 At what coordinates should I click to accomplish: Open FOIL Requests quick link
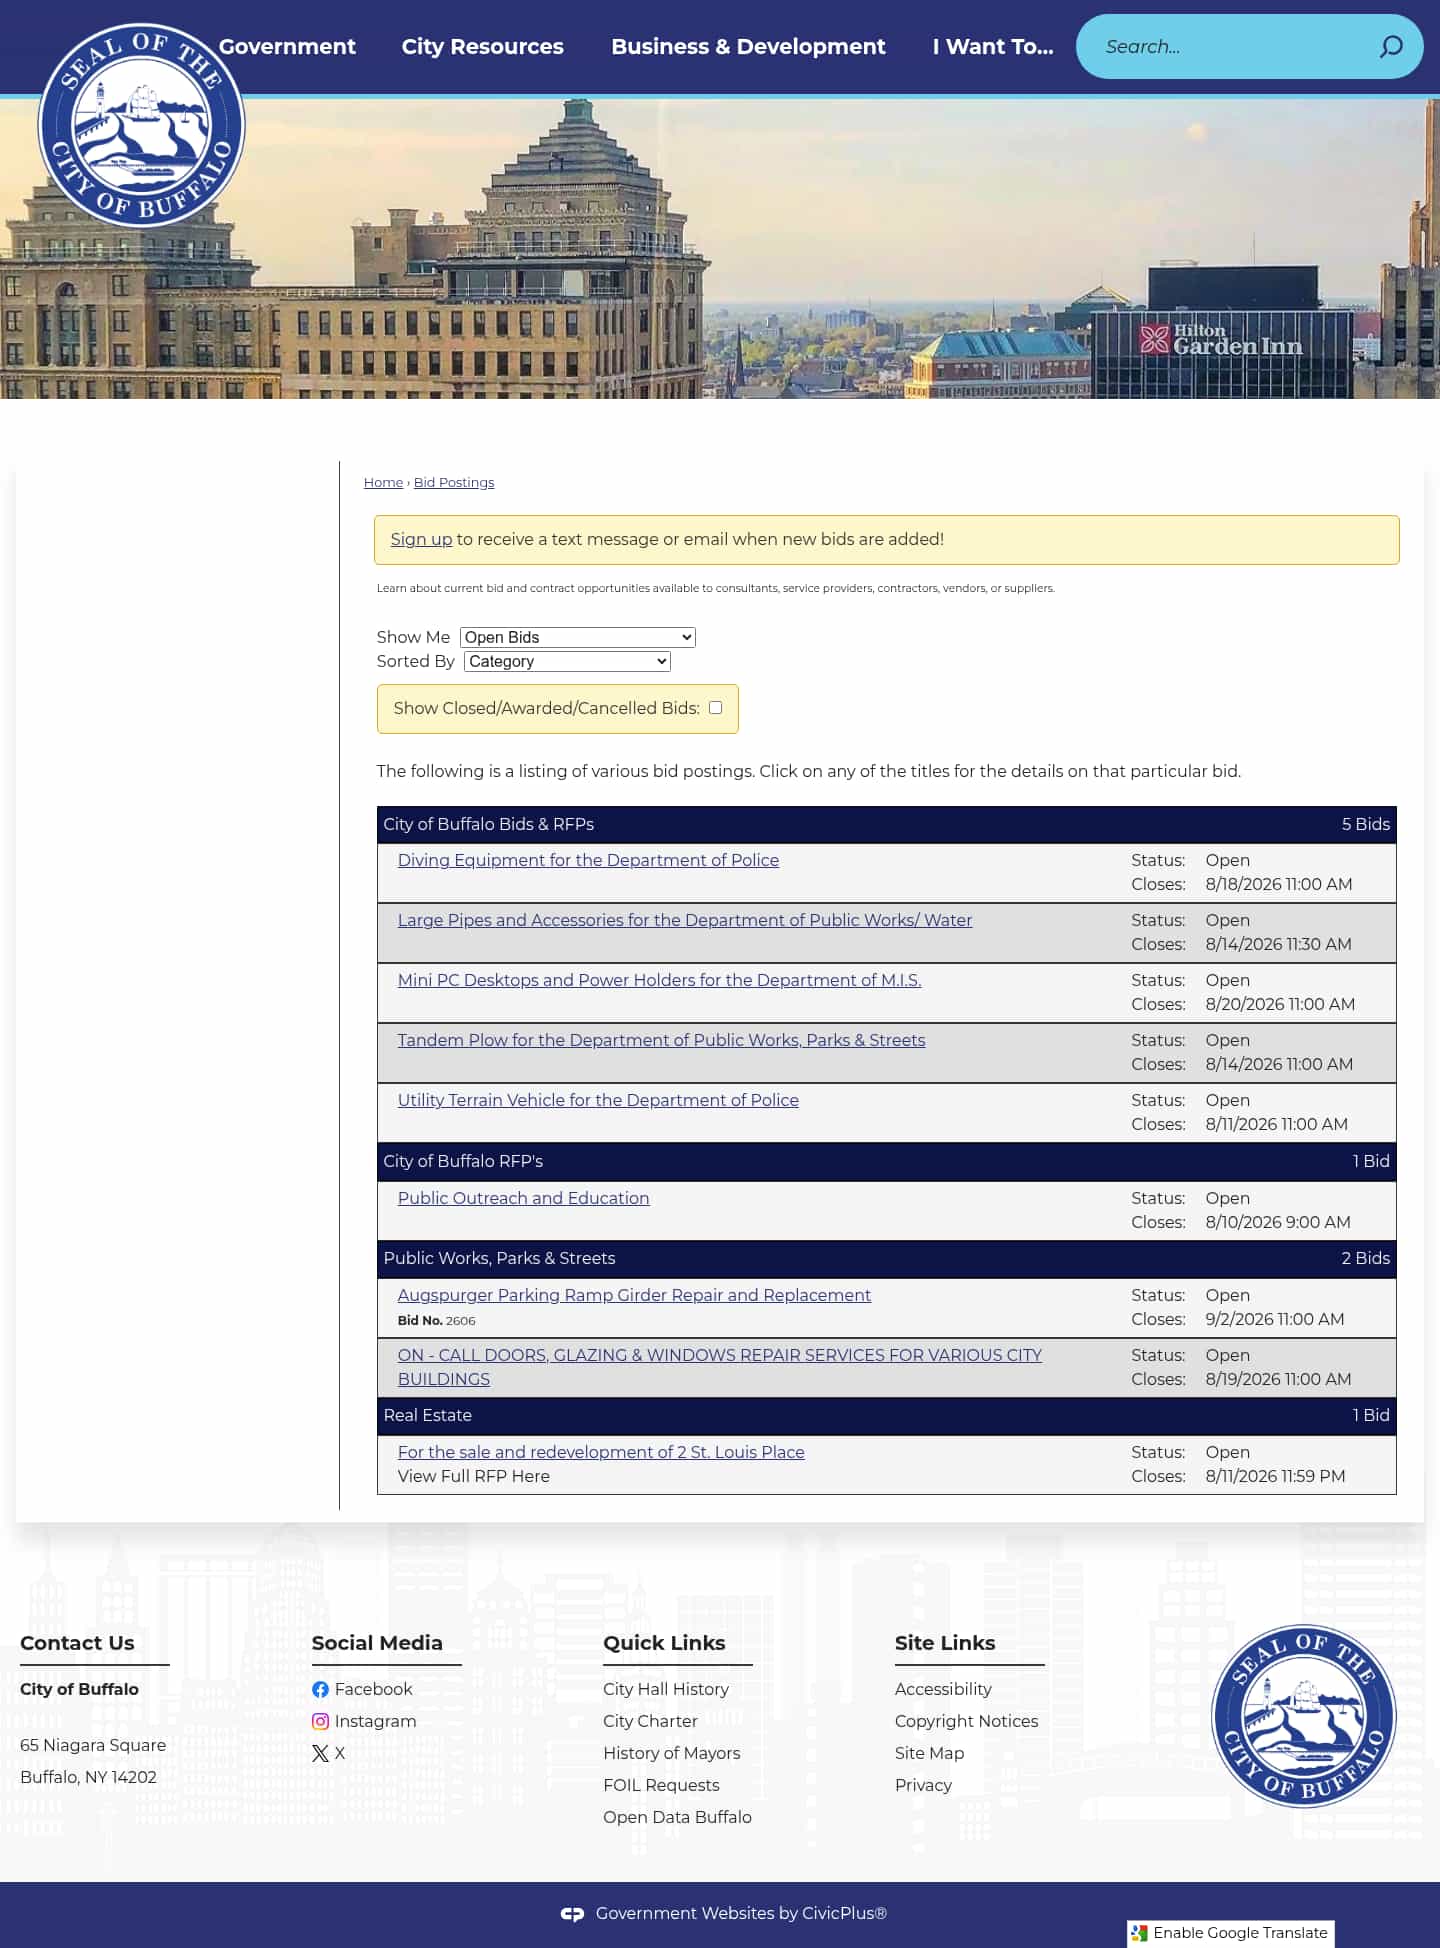coord(661,1785)
